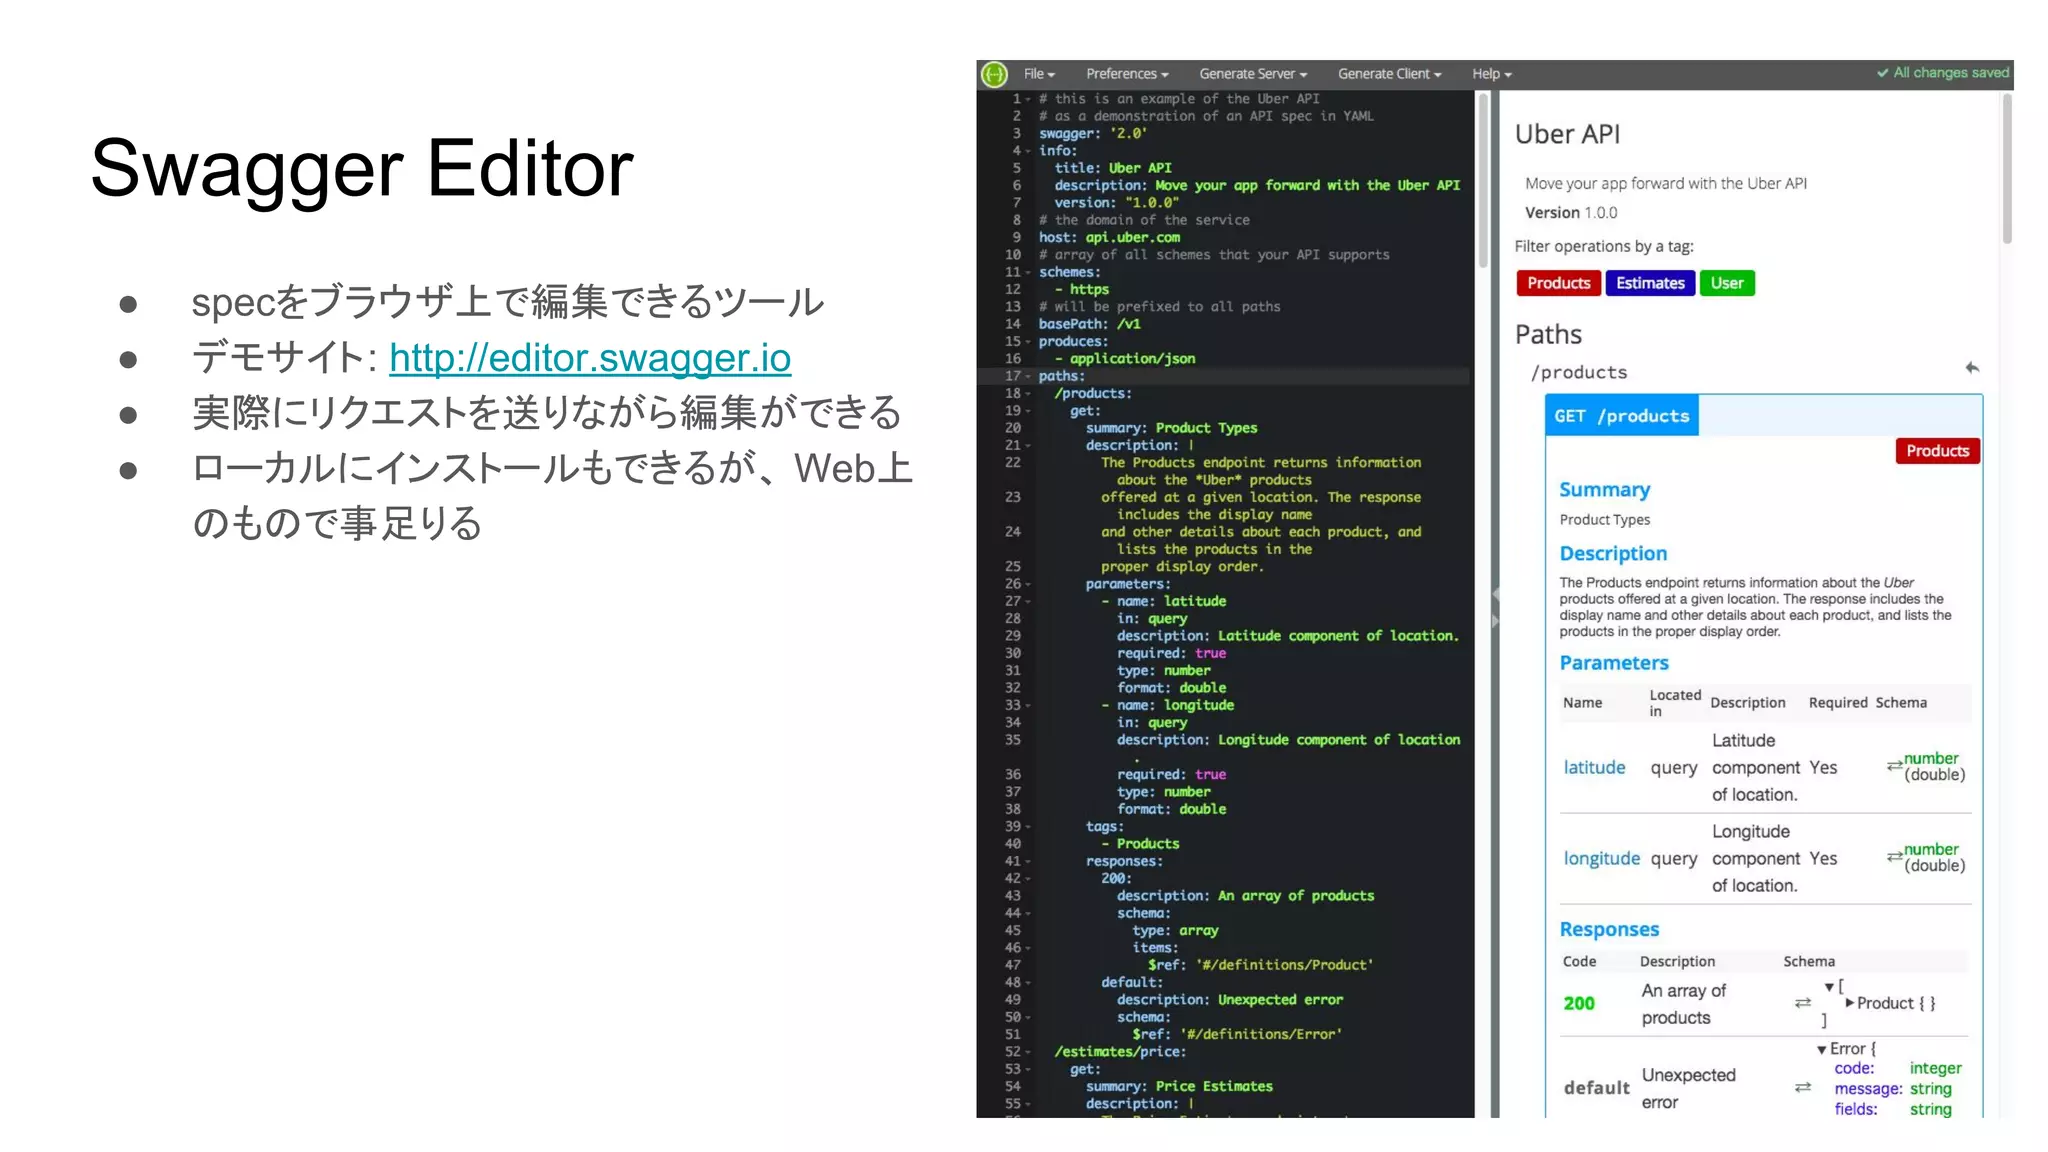Fold the tags block at line 39
Image resolution: width=2048 pixels, height=1152 pixels.
coord(1028,827)
